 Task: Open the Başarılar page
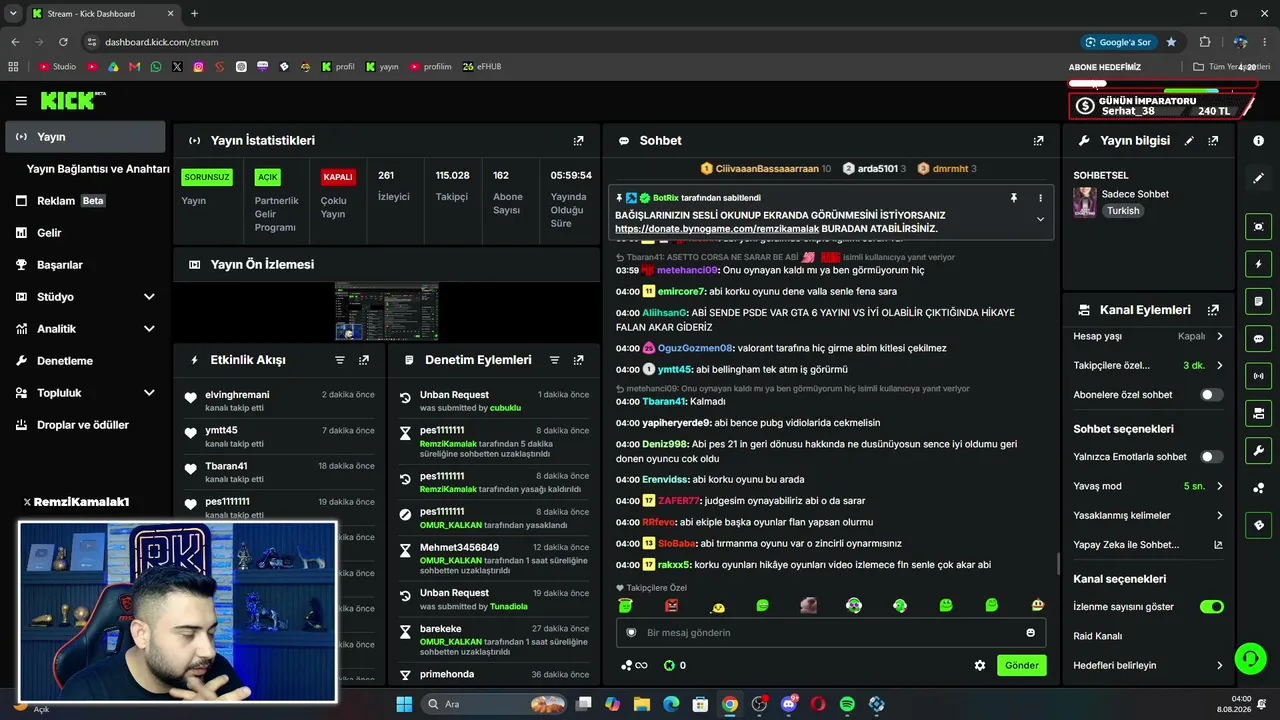pos(85,265)
